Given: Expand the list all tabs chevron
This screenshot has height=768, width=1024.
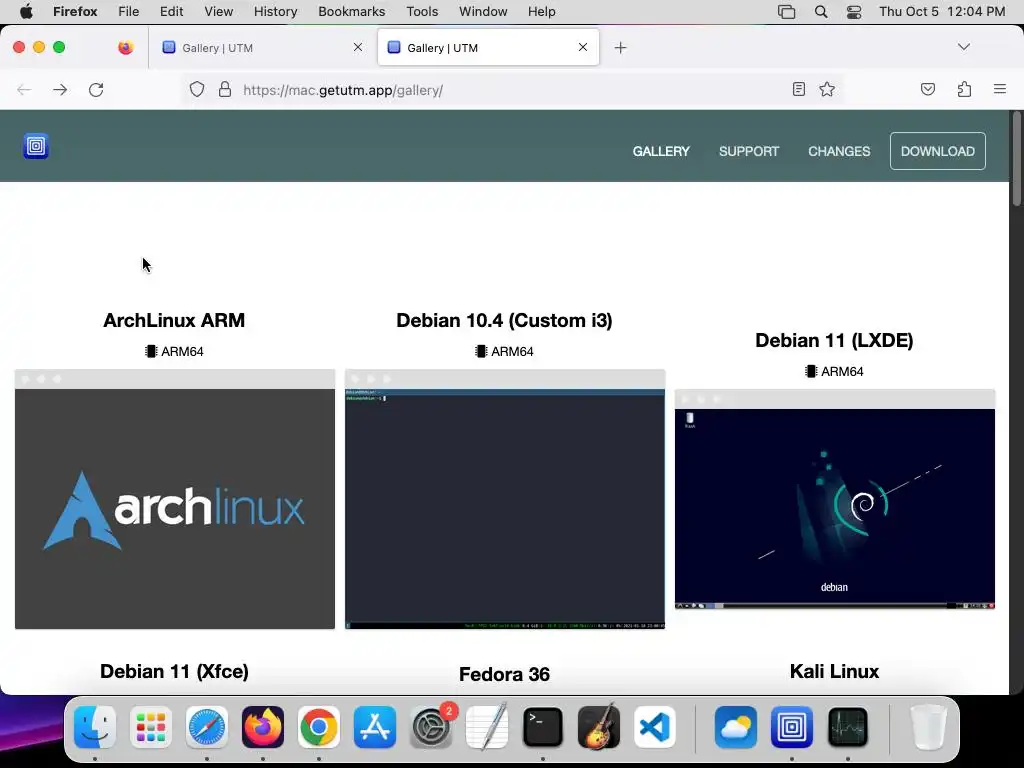Looking at the screenshot, I should tap(964, 47).
